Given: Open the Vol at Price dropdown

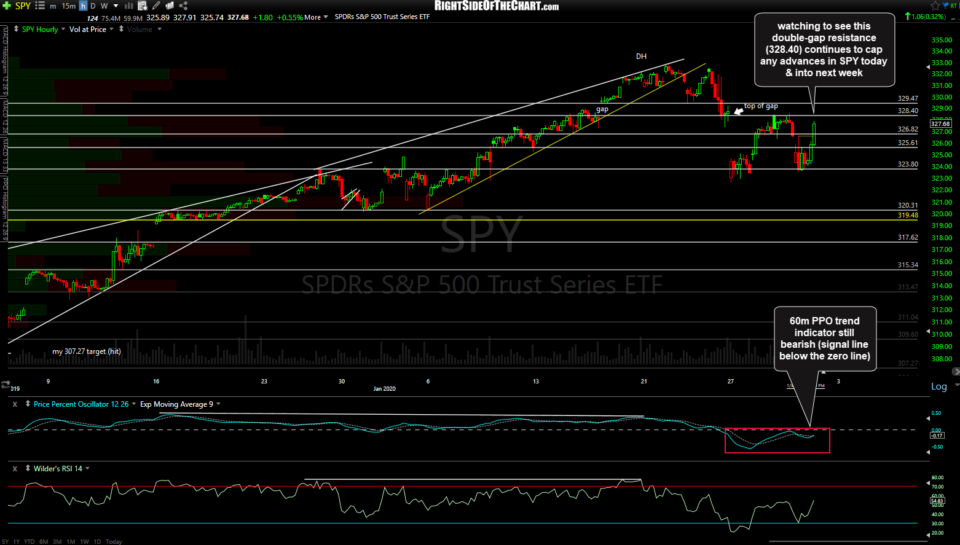Looking at the screenshot, I should (111, 29).
